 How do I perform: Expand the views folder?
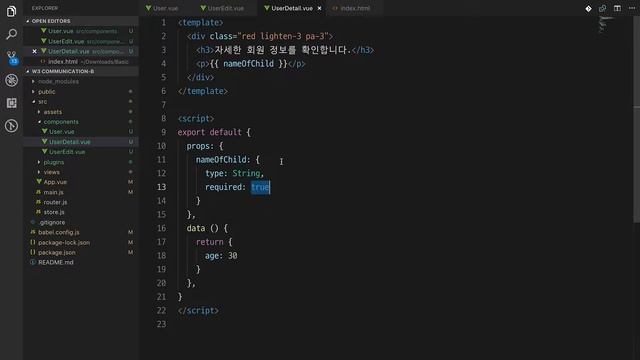pyautogui.click(x=81, y=172)
